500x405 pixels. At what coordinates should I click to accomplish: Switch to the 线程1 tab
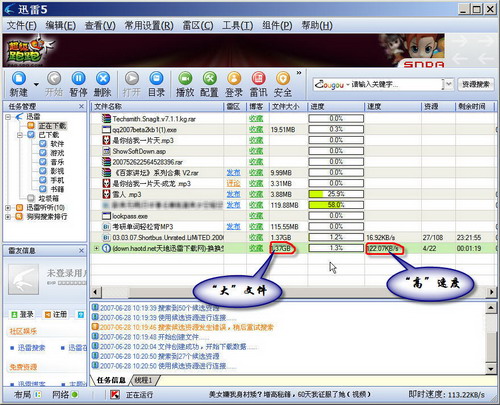coord(143,380)
